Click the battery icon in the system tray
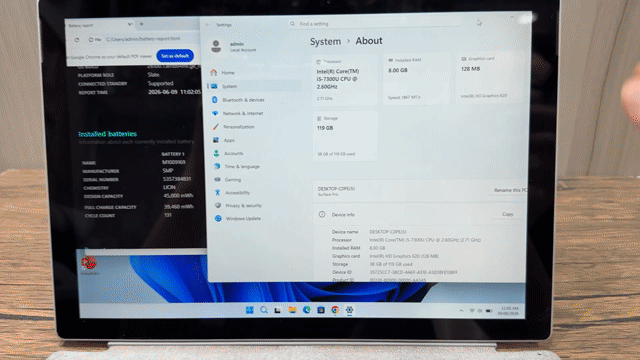Screen dimensions: 640x360 489,311
